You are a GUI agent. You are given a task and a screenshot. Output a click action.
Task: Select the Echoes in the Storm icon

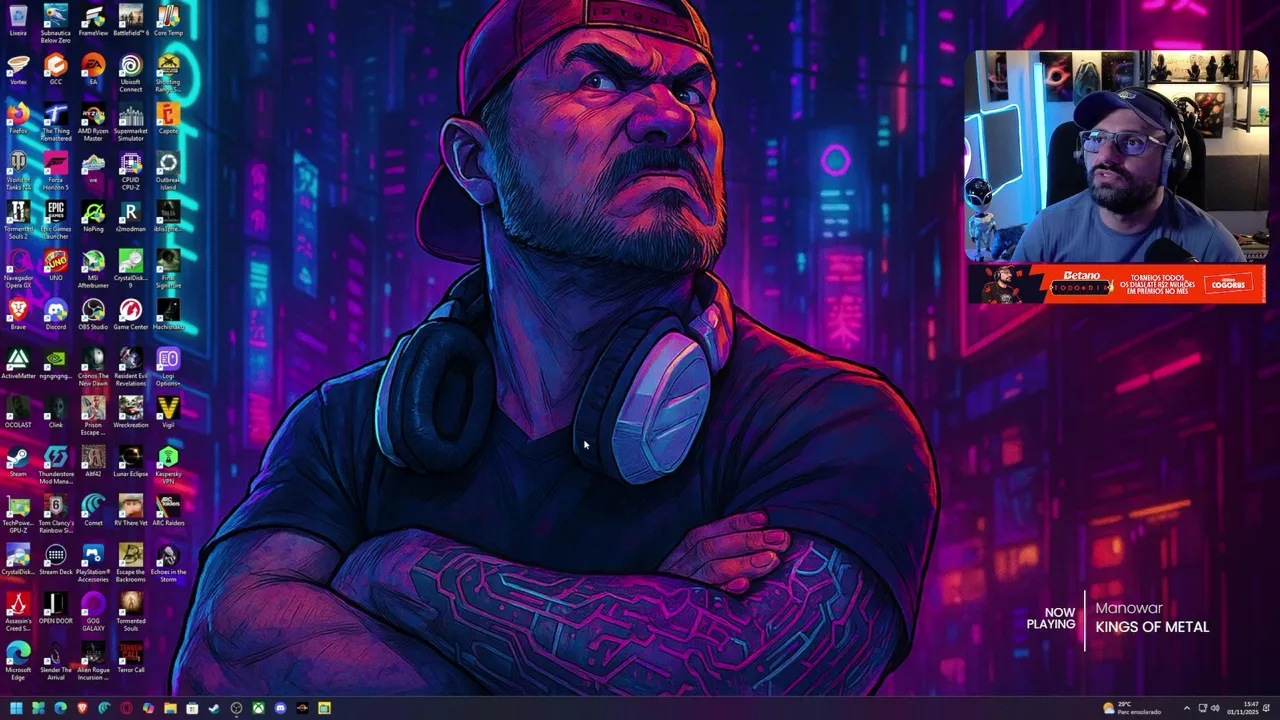point(168,562)
